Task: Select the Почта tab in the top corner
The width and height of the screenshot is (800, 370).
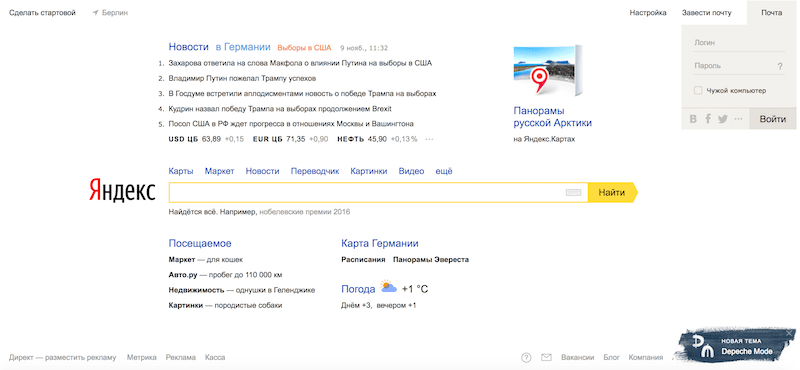Action: [771, 13]
